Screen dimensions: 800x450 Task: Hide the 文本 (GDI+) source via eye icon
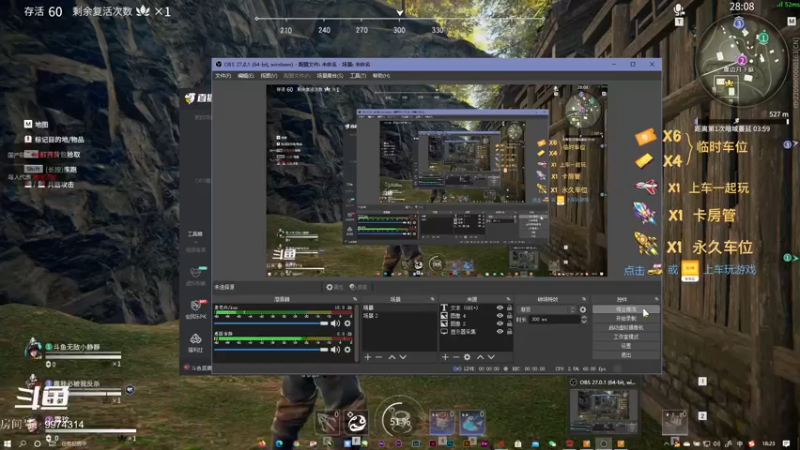click(500, 308)
